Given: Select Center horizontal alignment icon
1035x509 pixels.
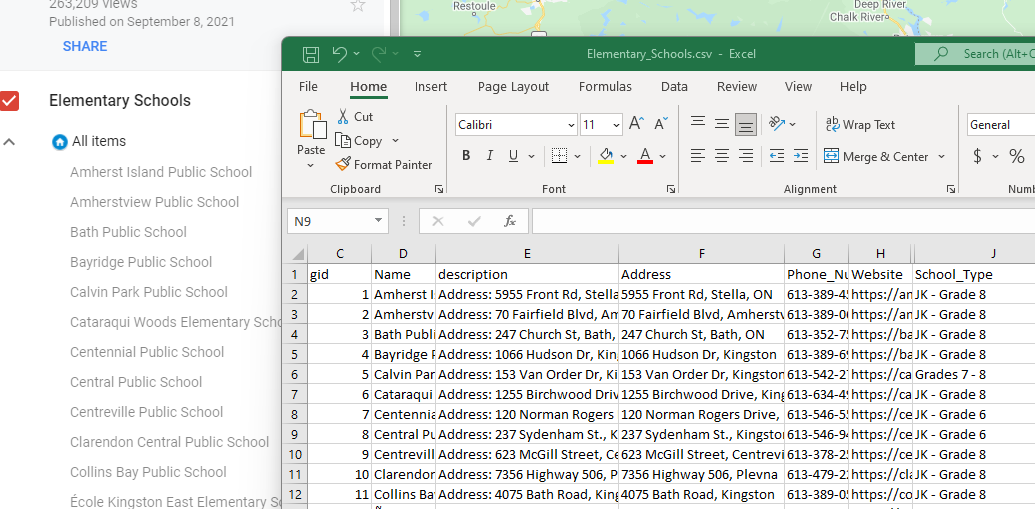Looking at the screenshot, I should click(x=722, y=156).
